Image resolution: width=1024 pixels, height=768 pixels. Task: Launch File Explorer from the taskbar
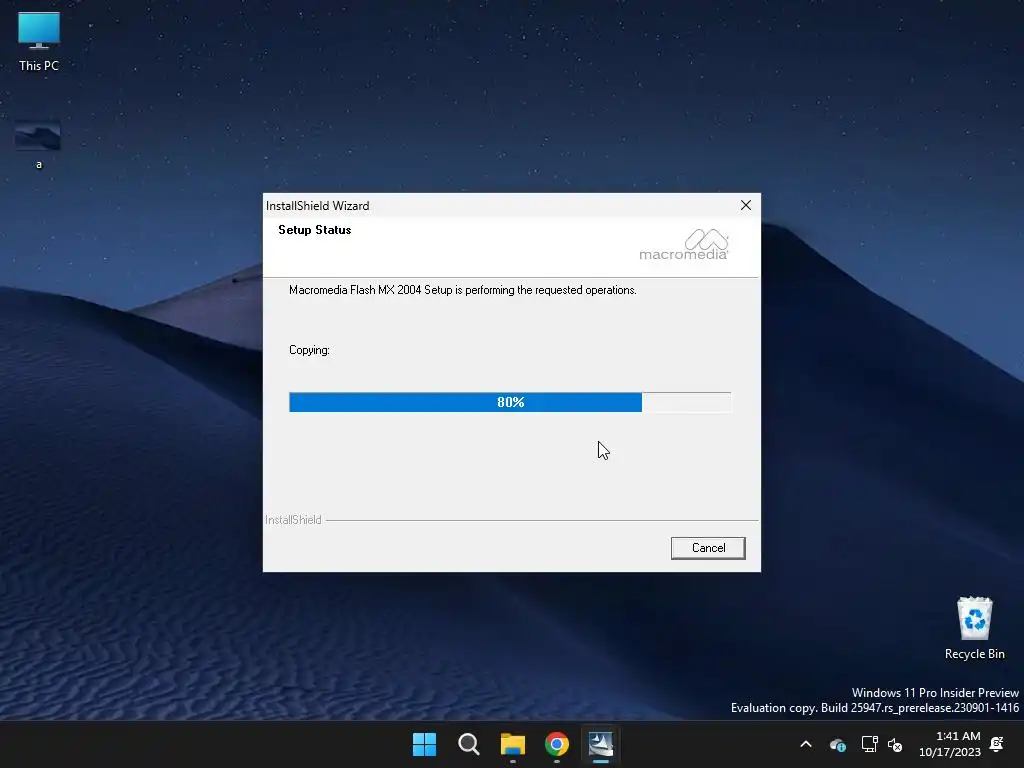point(513,744)
